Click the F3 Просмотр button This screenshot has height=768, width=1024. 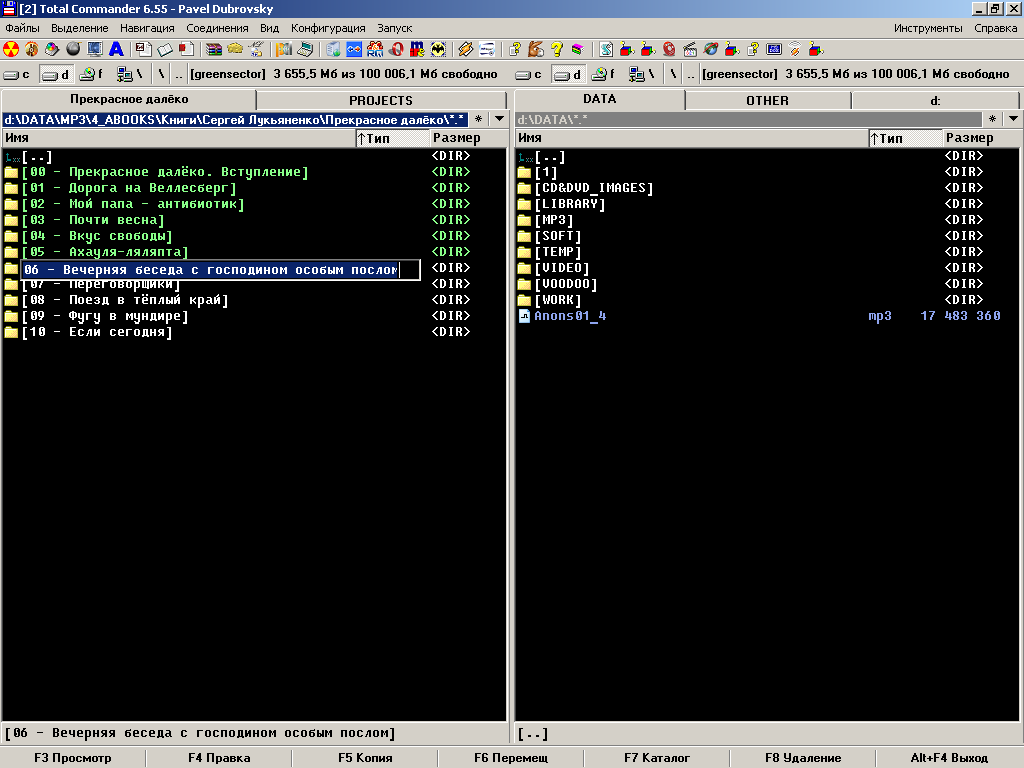tap(72, 758)
